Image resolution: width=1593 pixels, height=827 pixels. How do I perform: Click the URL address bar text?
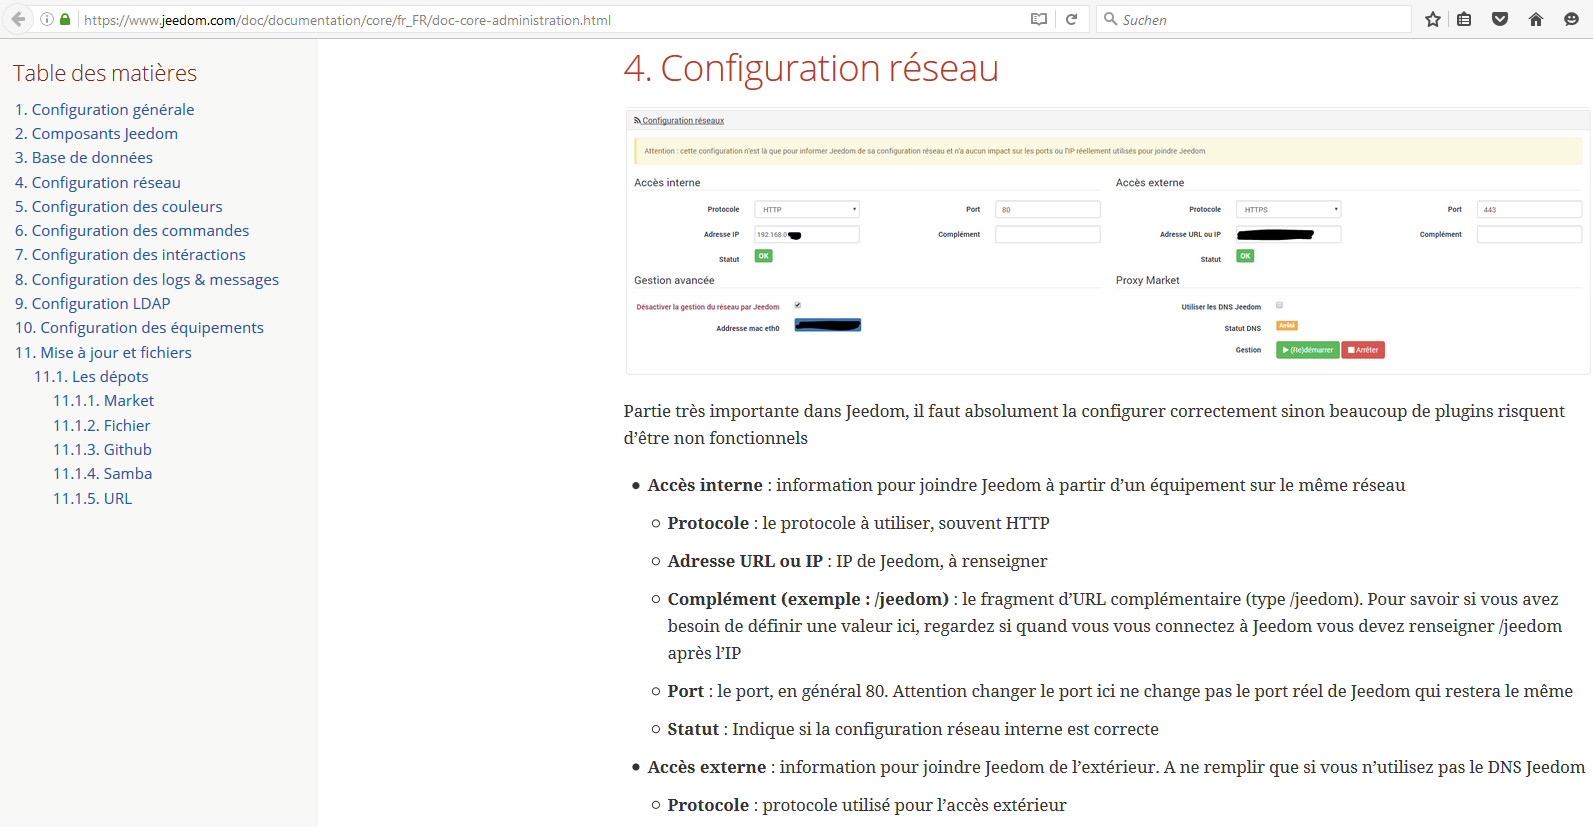(x=347, y=20)
